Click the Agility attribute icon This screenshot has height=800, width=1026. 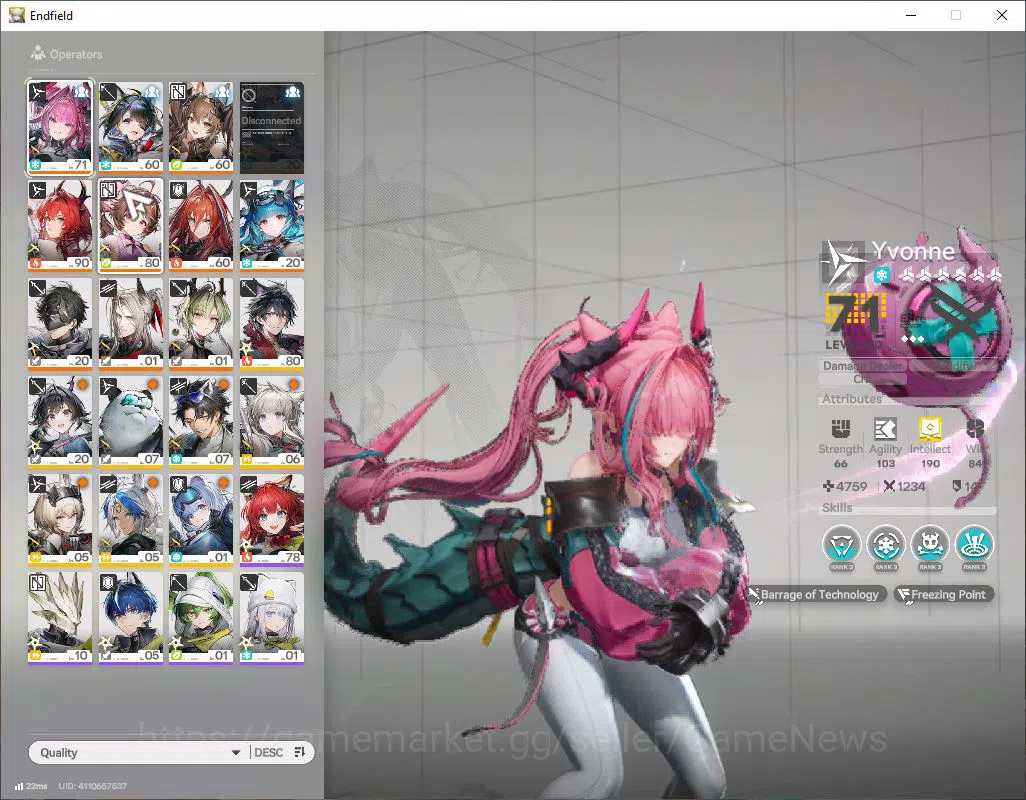pos(885,429)
